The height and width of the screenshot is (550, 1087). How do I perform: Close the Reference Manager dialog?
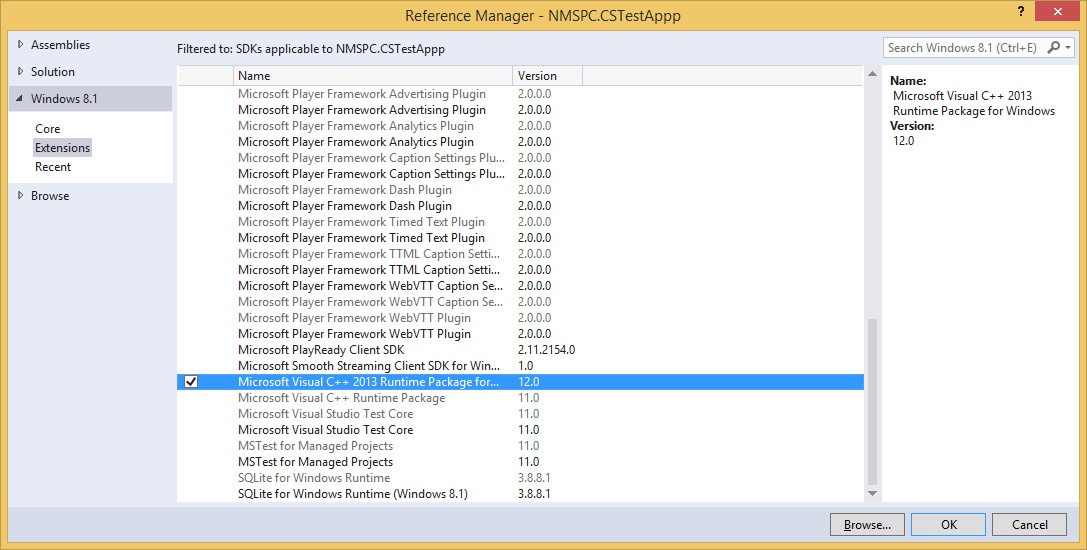(1057, 12)
